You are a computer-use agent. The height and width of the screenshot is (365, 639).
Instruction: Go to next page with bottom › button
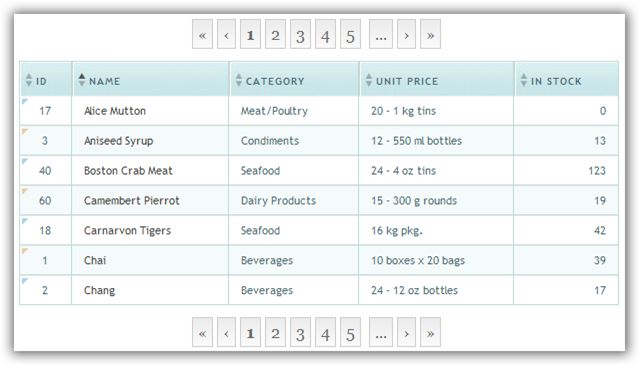(x=406, y=332)
